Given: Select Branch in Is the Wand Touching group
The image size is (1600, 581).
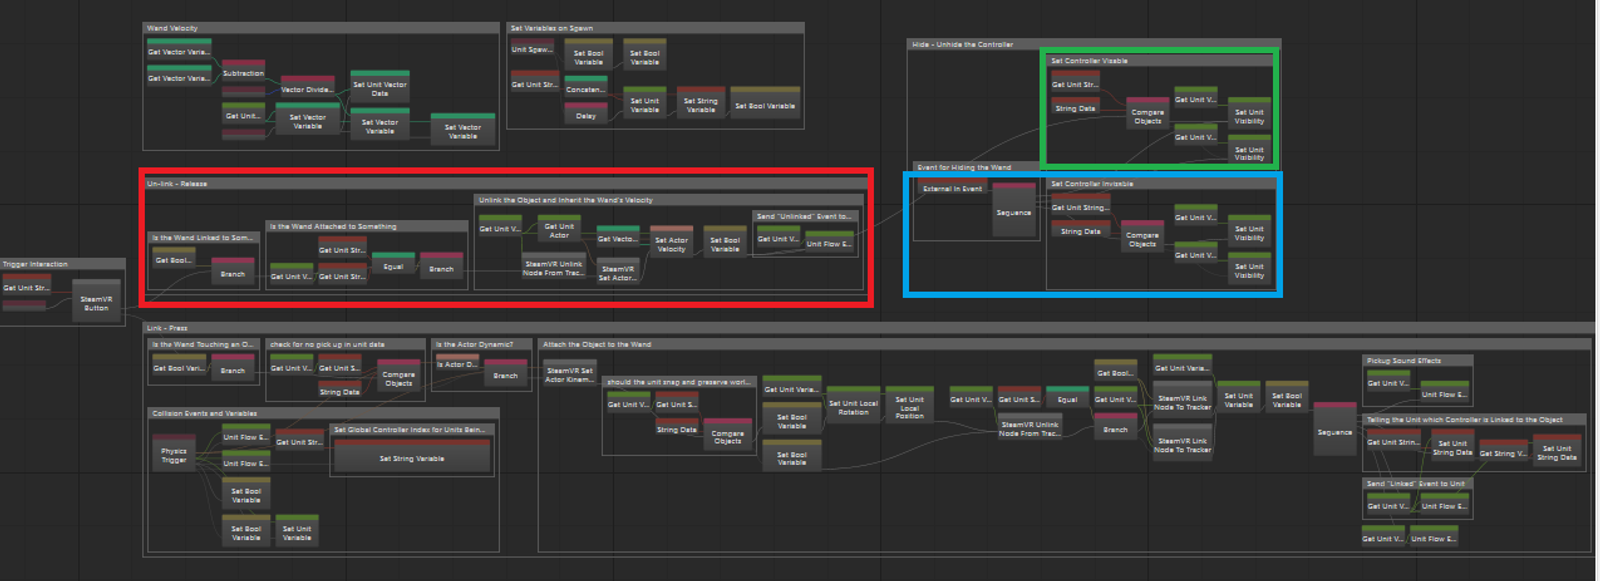Looking at the screenshot, I should pyautogui.click(x=233, y=367).
